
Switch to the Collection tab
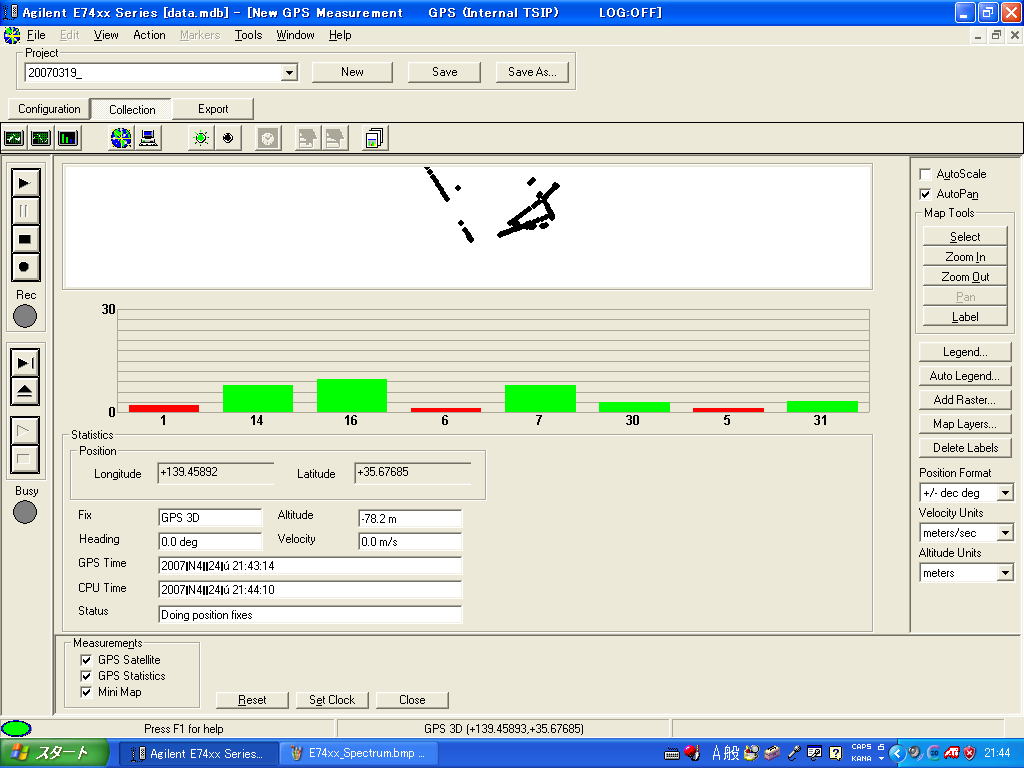pos(132,109)
